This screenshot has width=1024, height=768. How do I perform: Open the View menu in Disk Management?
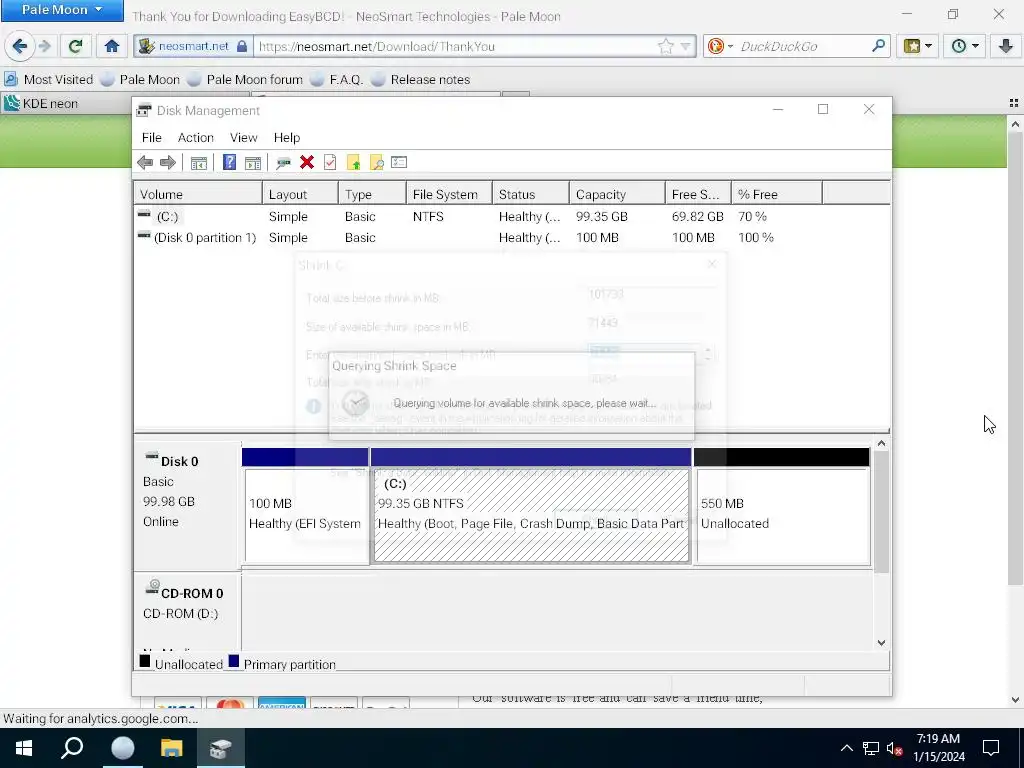coord(244,138)
